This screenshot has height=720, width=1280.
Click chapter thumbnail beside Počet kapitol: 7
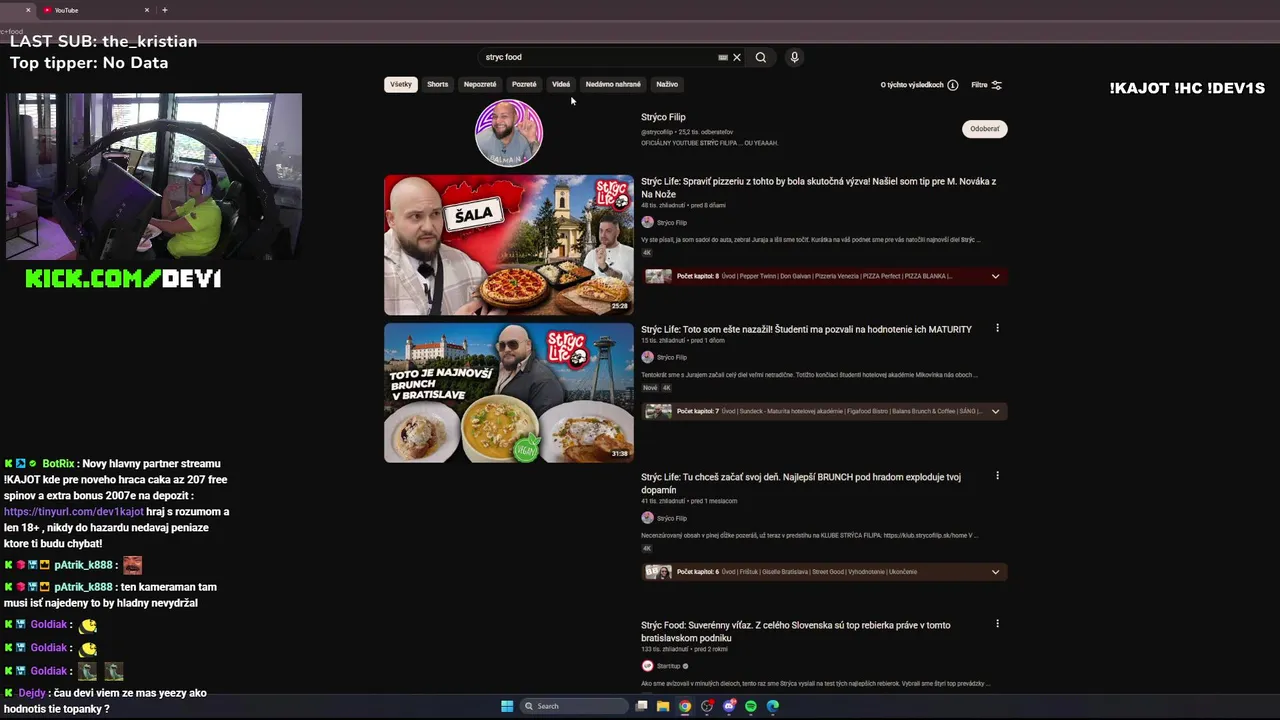tap(658, 411)
